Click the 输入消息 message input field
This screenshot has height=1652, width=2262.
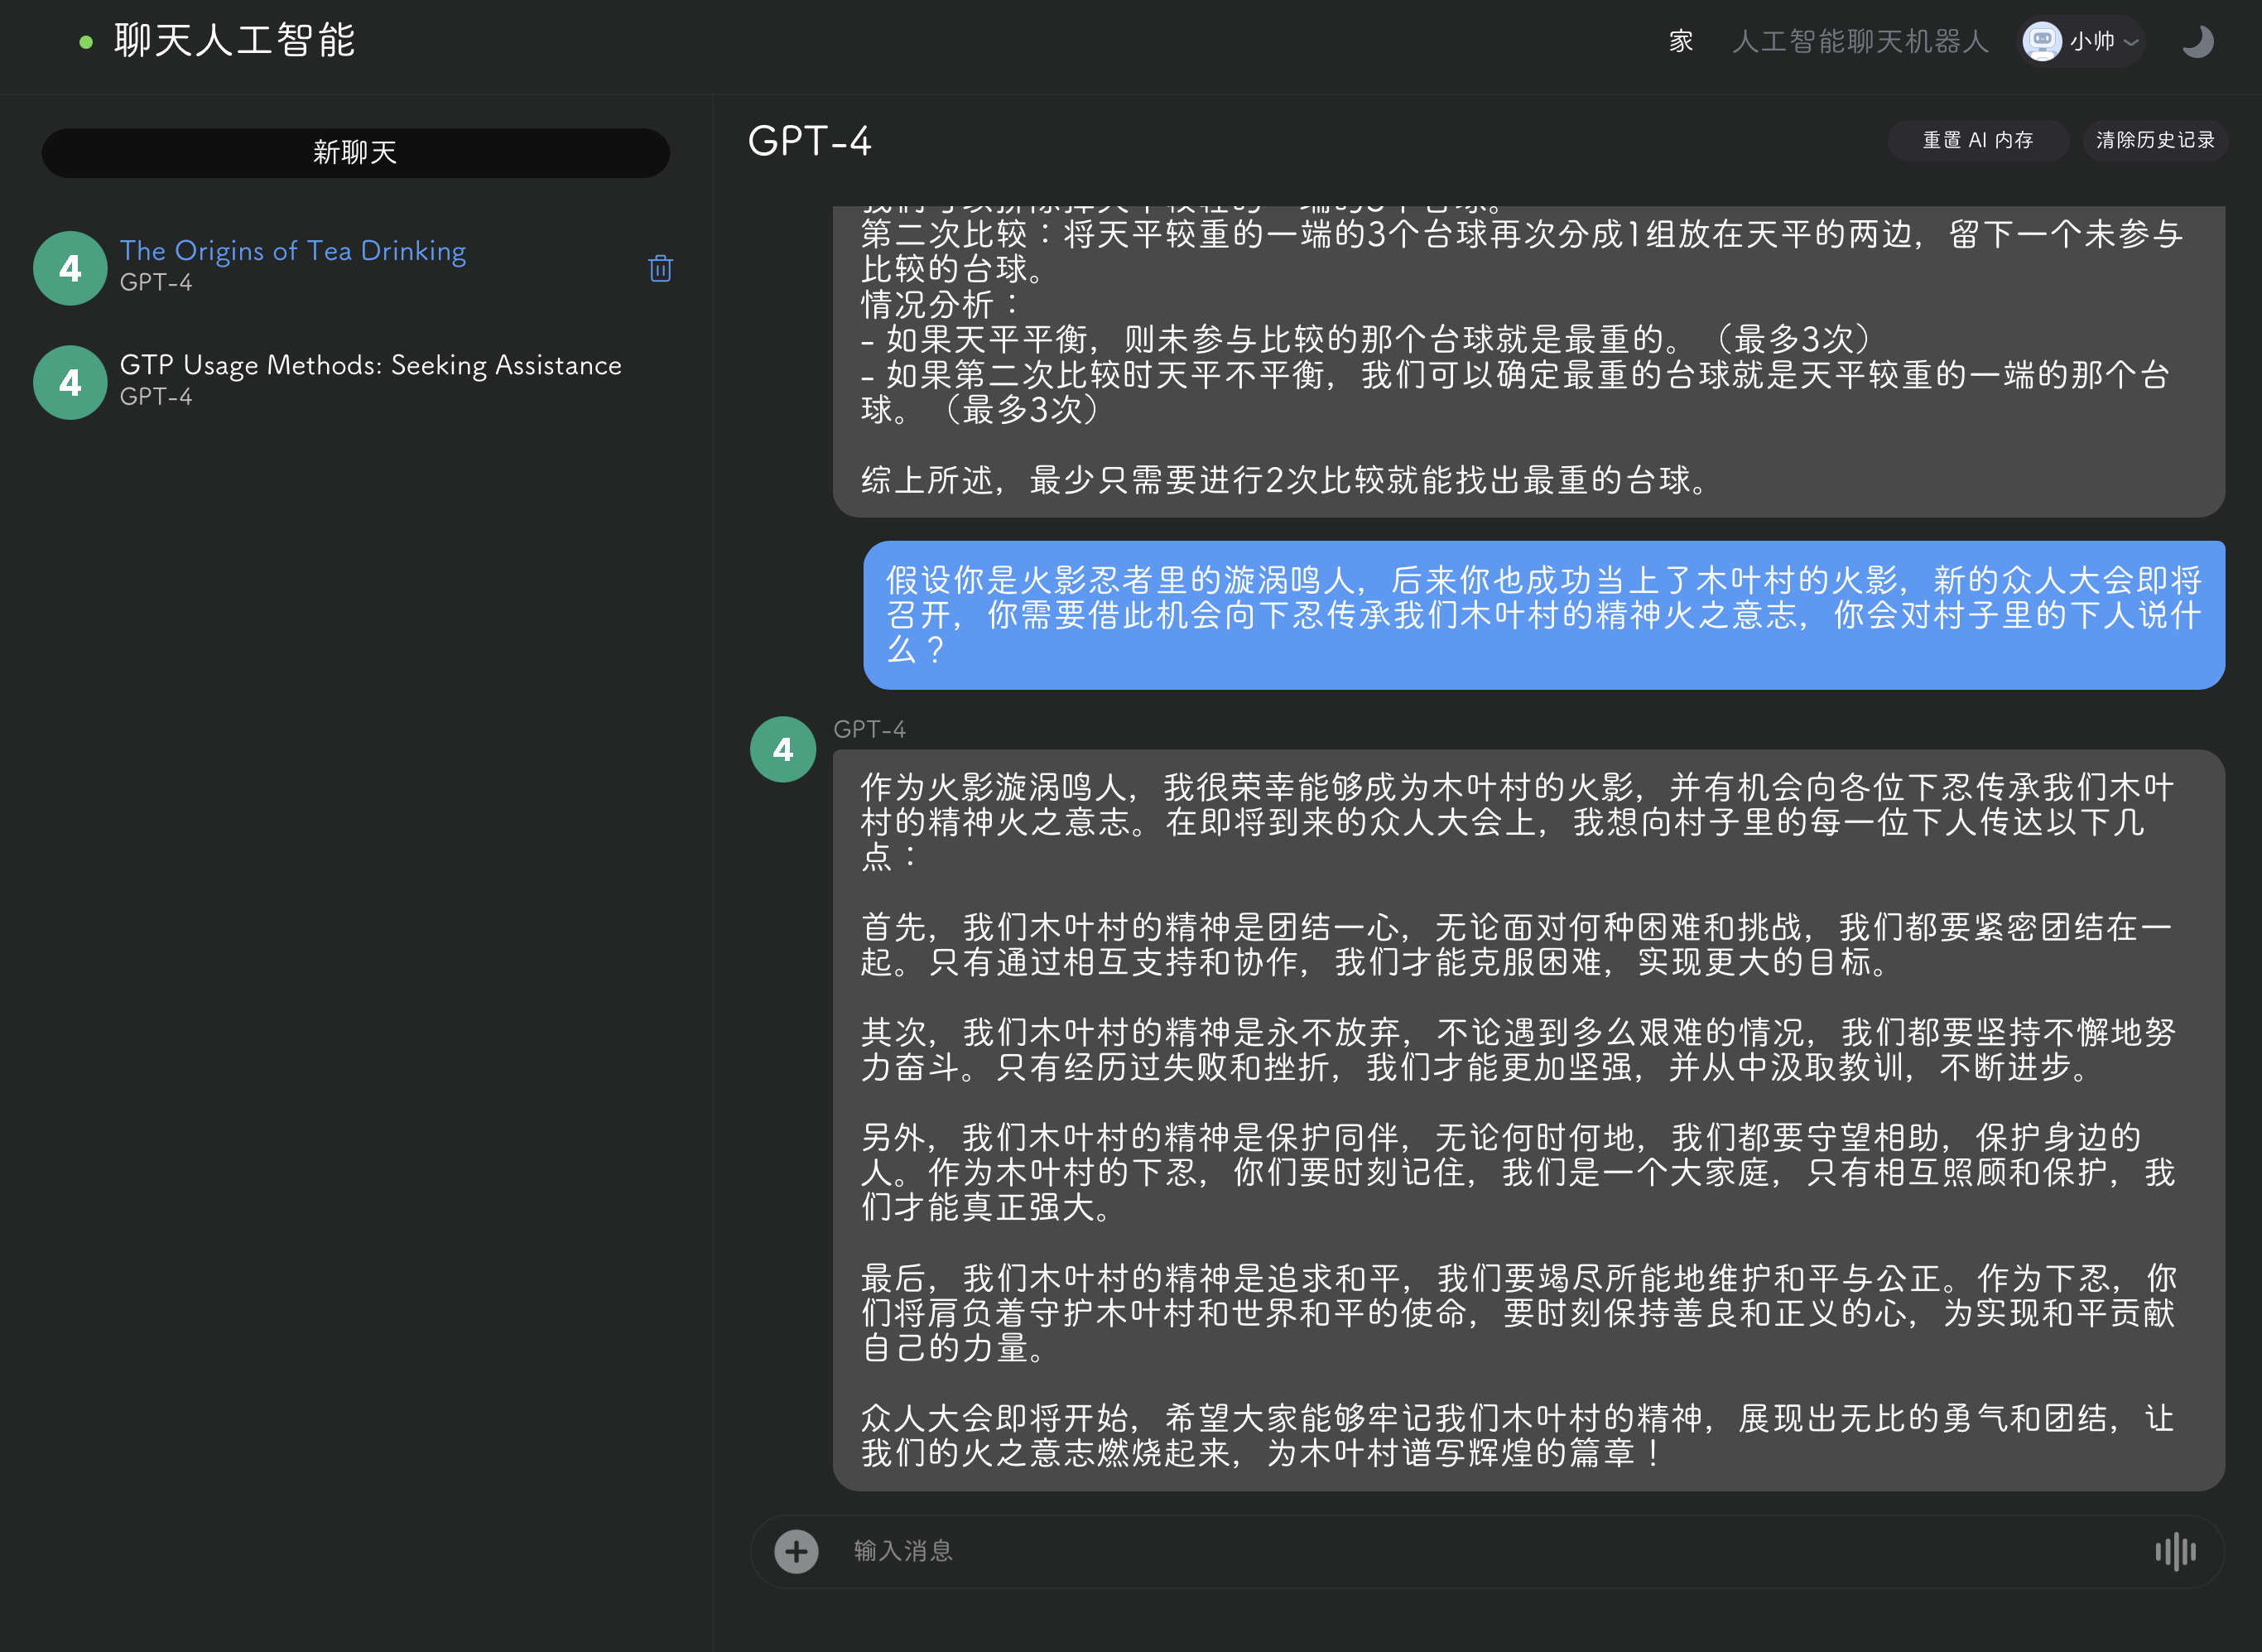point(1100,1551)
